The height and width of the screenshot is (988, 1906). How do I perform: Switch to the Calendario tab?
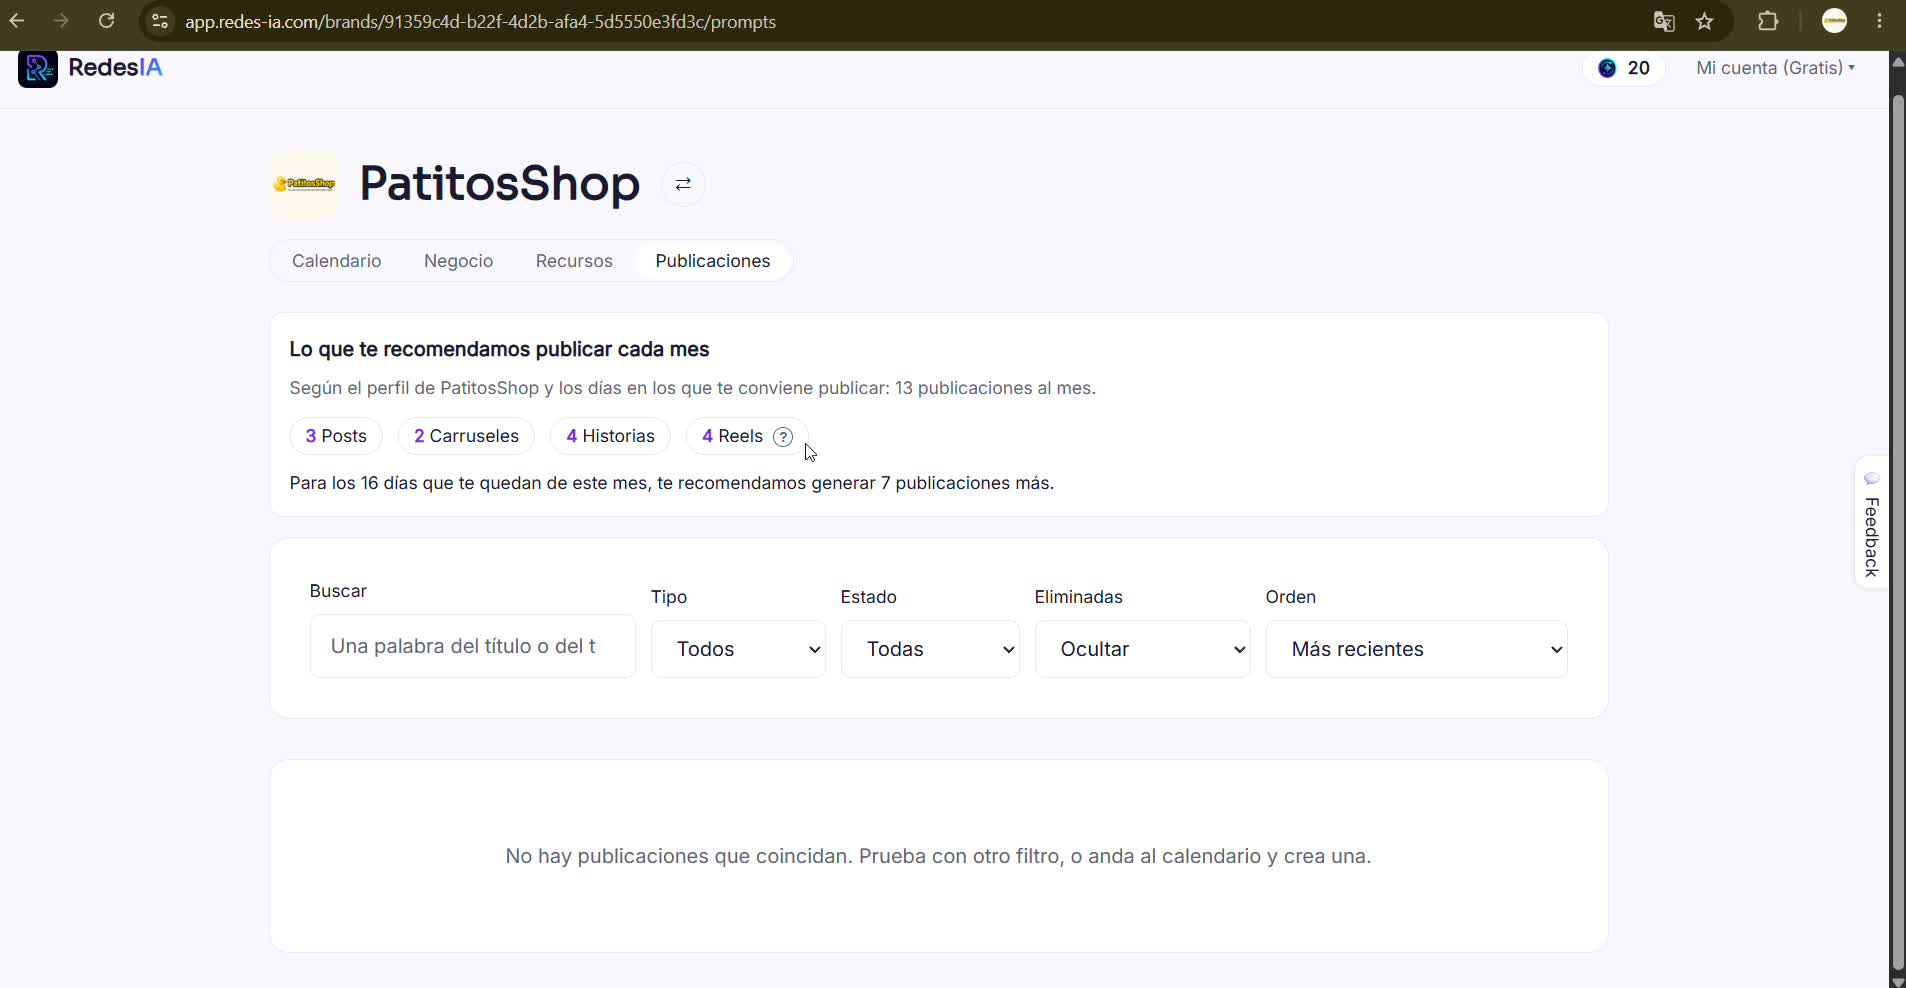pyautogui.click(x=336, y=261)
